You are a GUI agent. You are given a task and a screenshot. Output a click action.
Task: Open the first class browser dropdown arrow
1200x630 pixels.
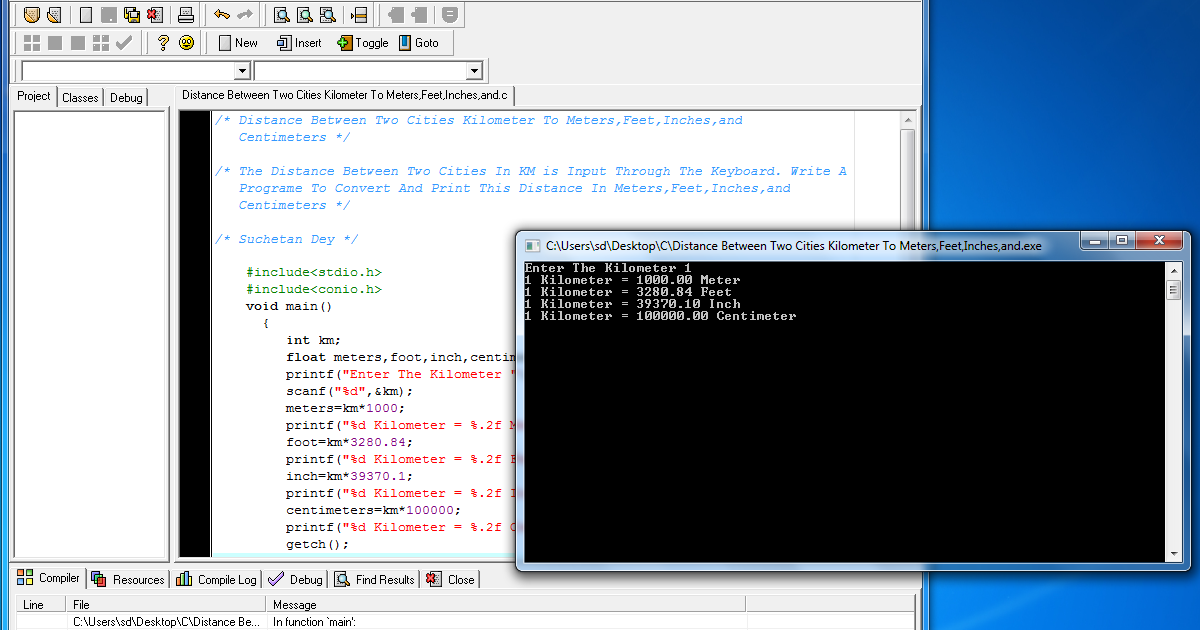(241, 71)
